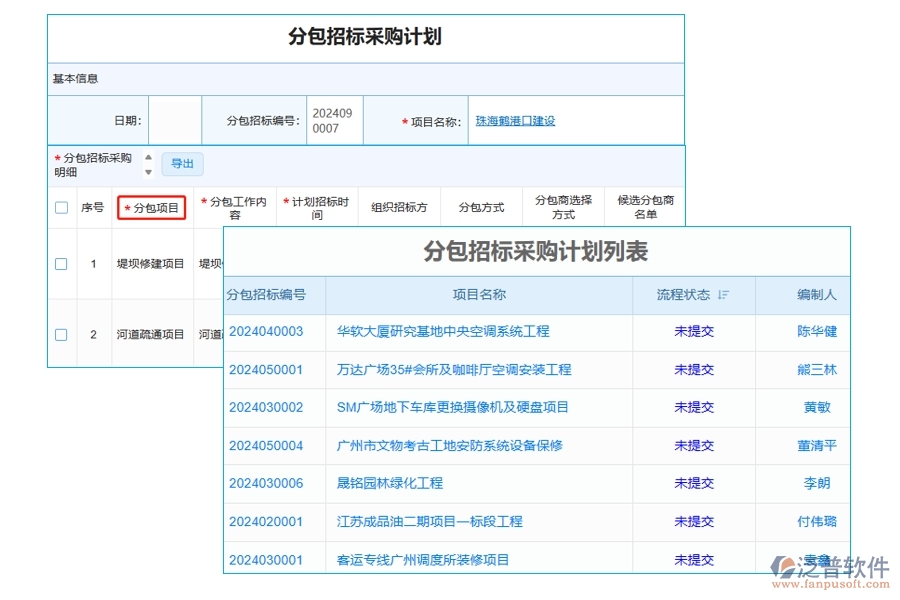Expand 分包招标采购明细 using the down arrow
The height and width of the screenshot is (600, 900).
point(147,173)
